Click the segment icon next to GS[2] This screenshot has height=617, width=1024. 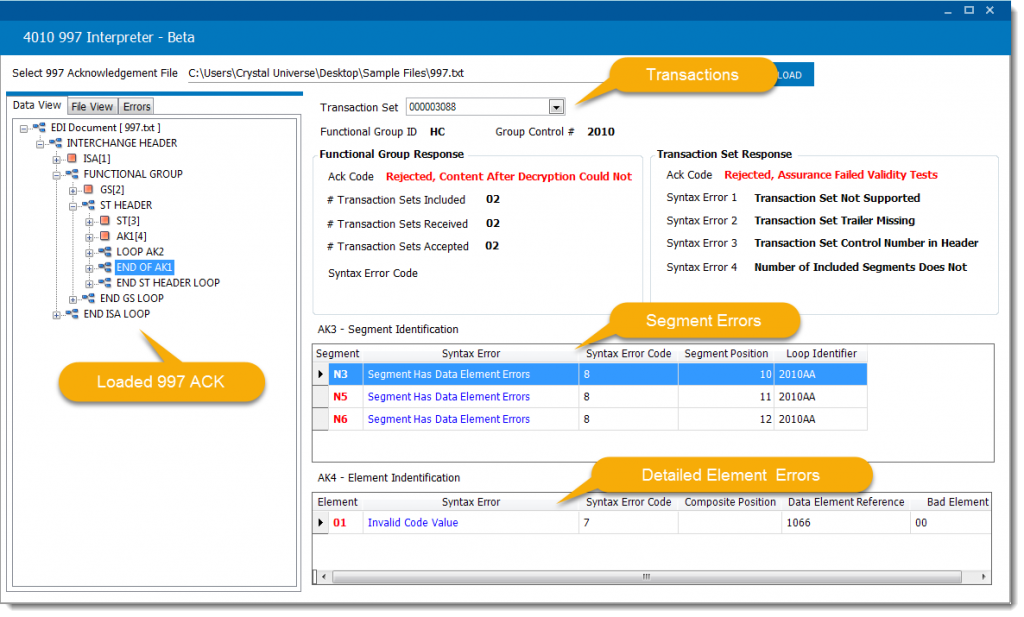point(87,190)
